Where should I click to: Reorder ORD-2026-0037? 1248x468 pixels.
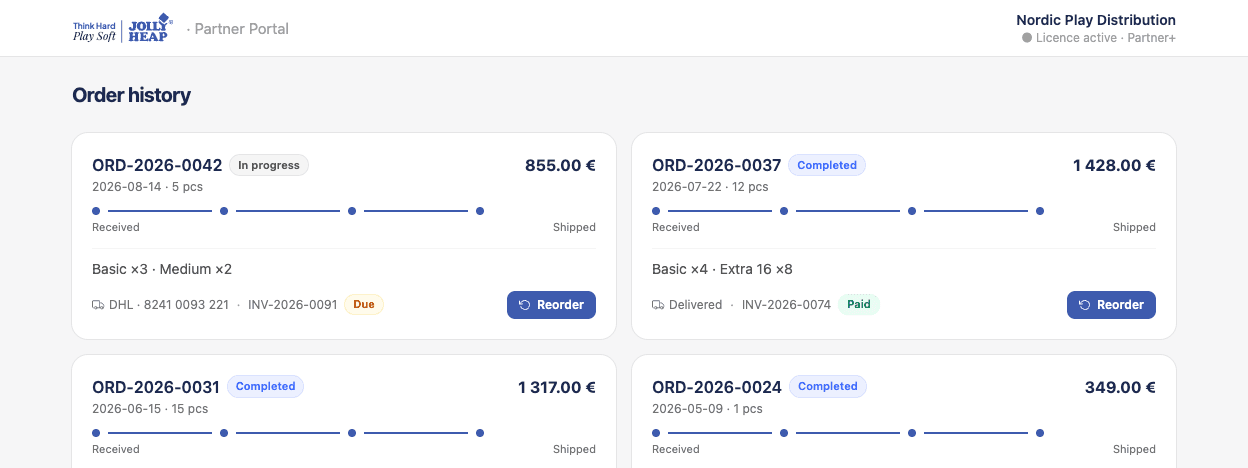[x=1111, y=305]
